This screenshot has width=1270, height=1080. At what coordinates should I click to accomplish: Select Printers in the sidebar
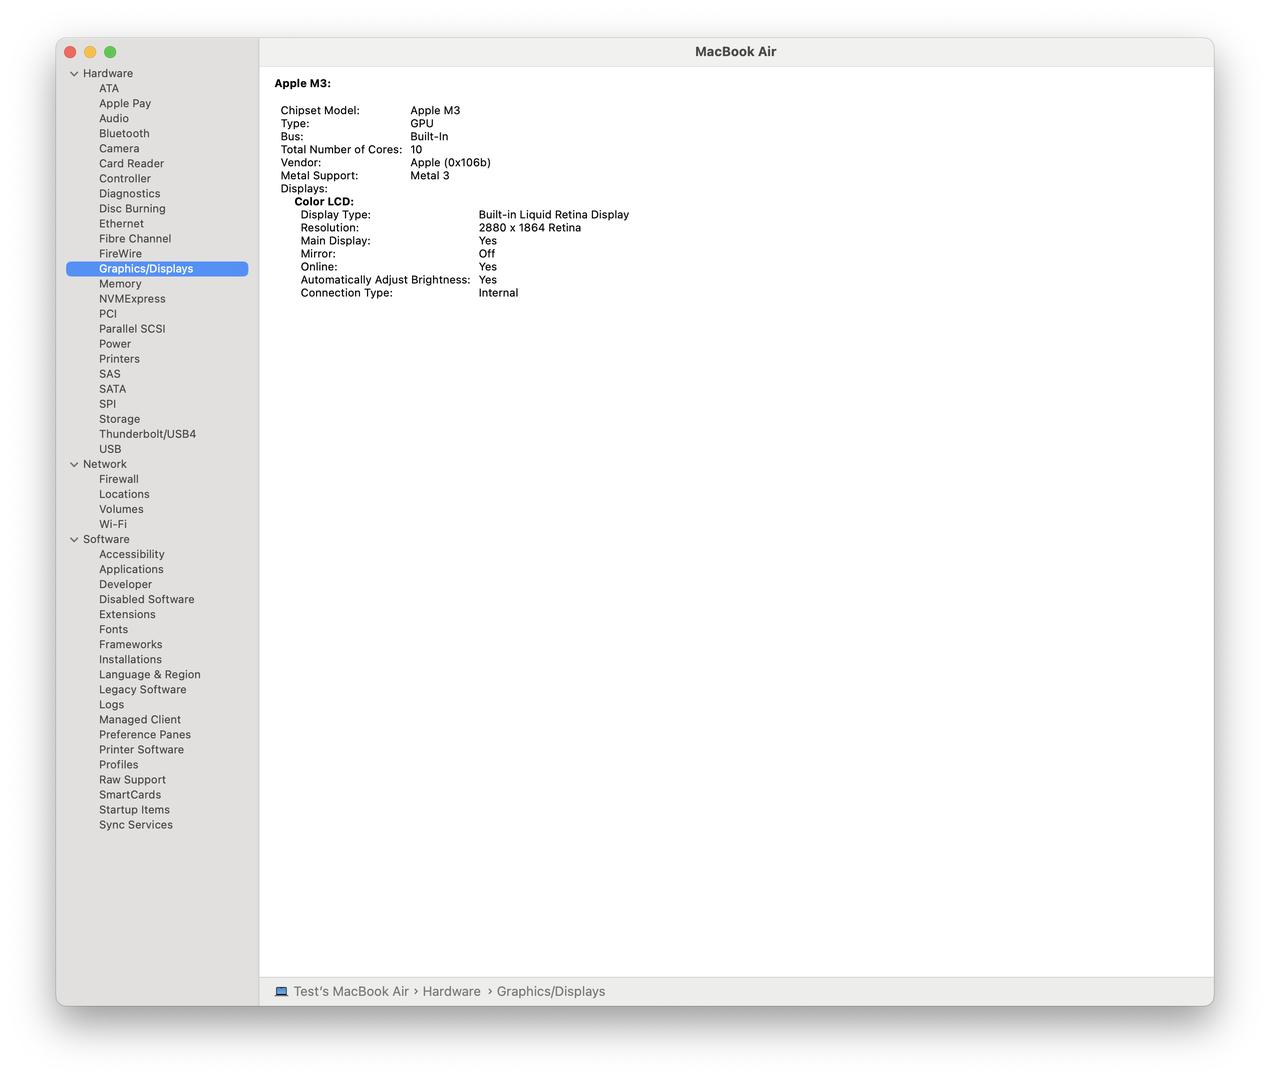tap(119, 359)
